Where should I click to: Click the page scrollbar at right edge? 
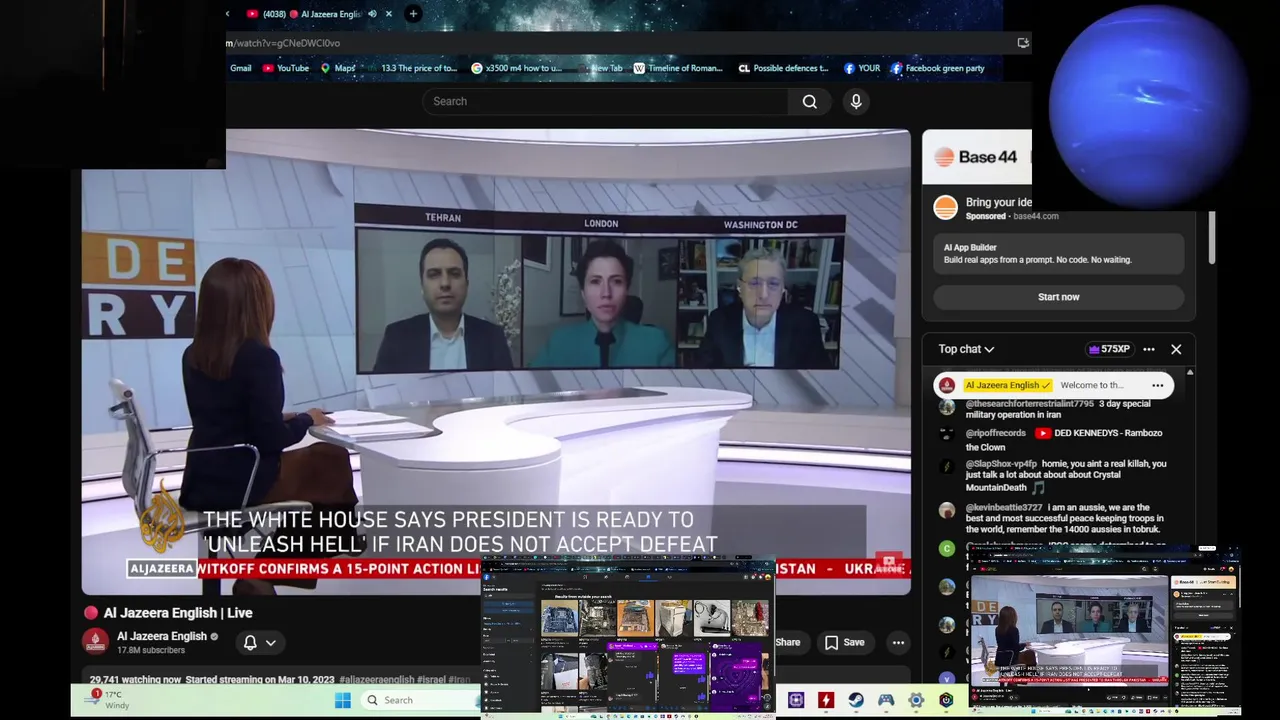tap(1212, 238)
